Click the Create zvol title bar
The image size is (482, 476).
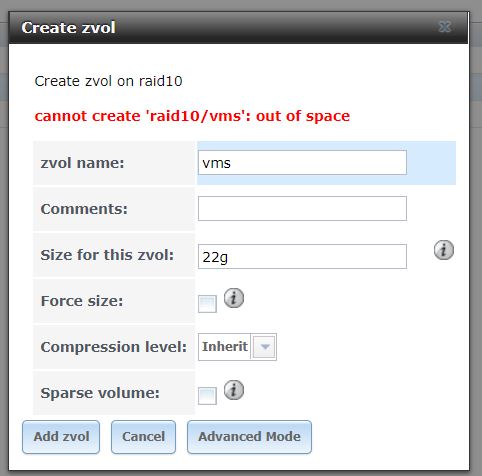pos(238,28)
